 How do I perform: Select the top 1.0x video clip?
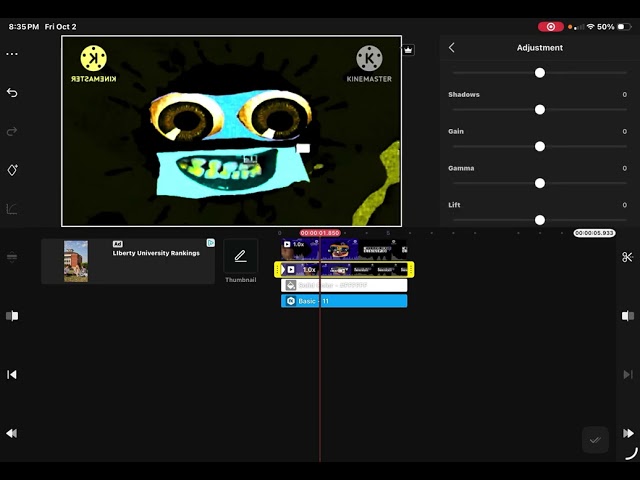click(344, 249)
